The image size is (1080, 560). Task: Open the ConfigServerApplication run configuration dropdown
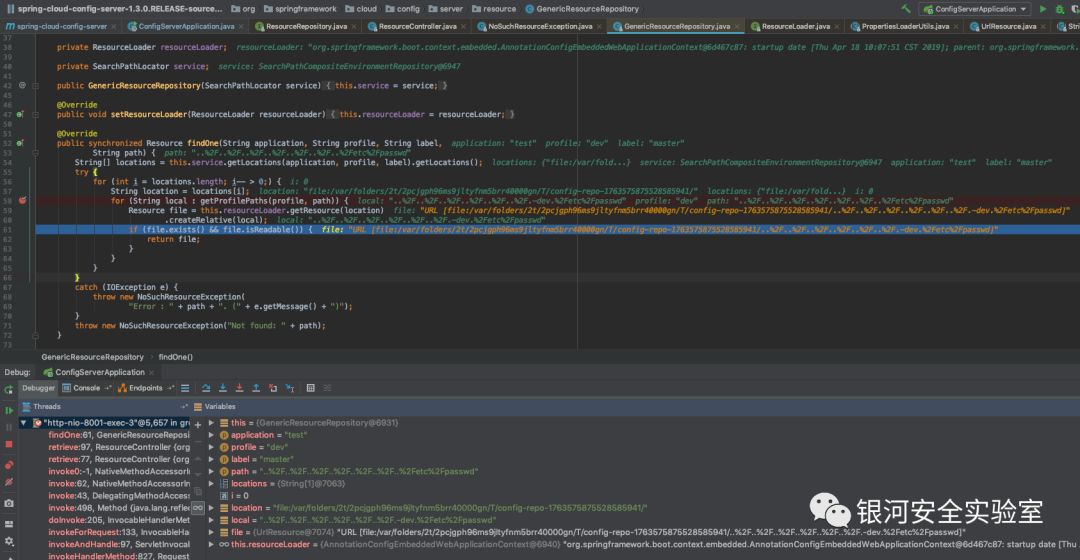coord(975,9)
